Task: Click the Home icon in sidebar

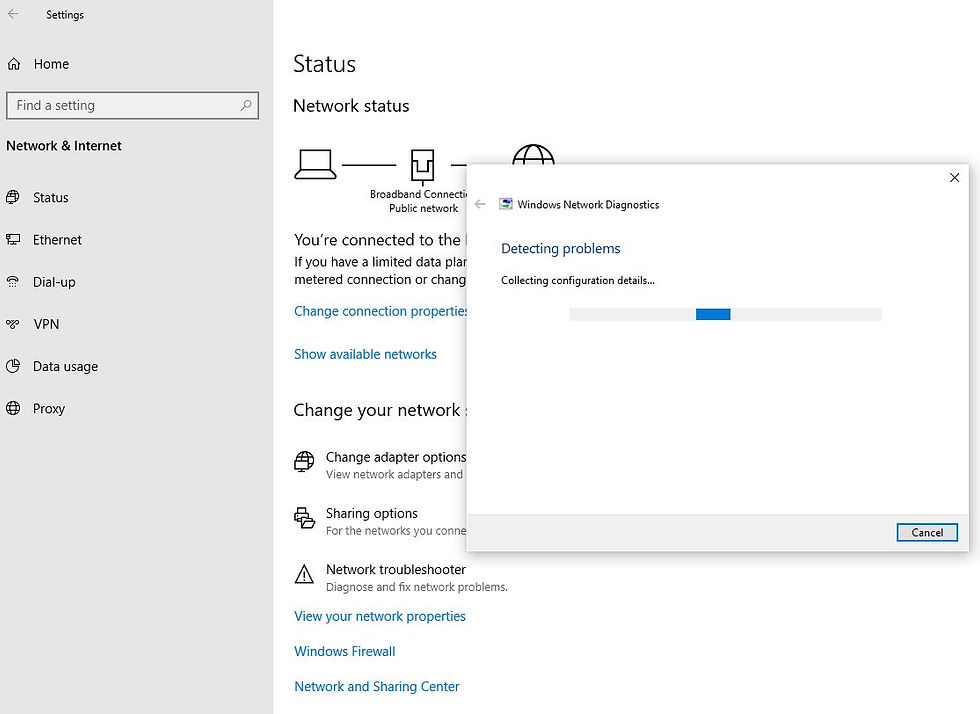Action: 14,64
